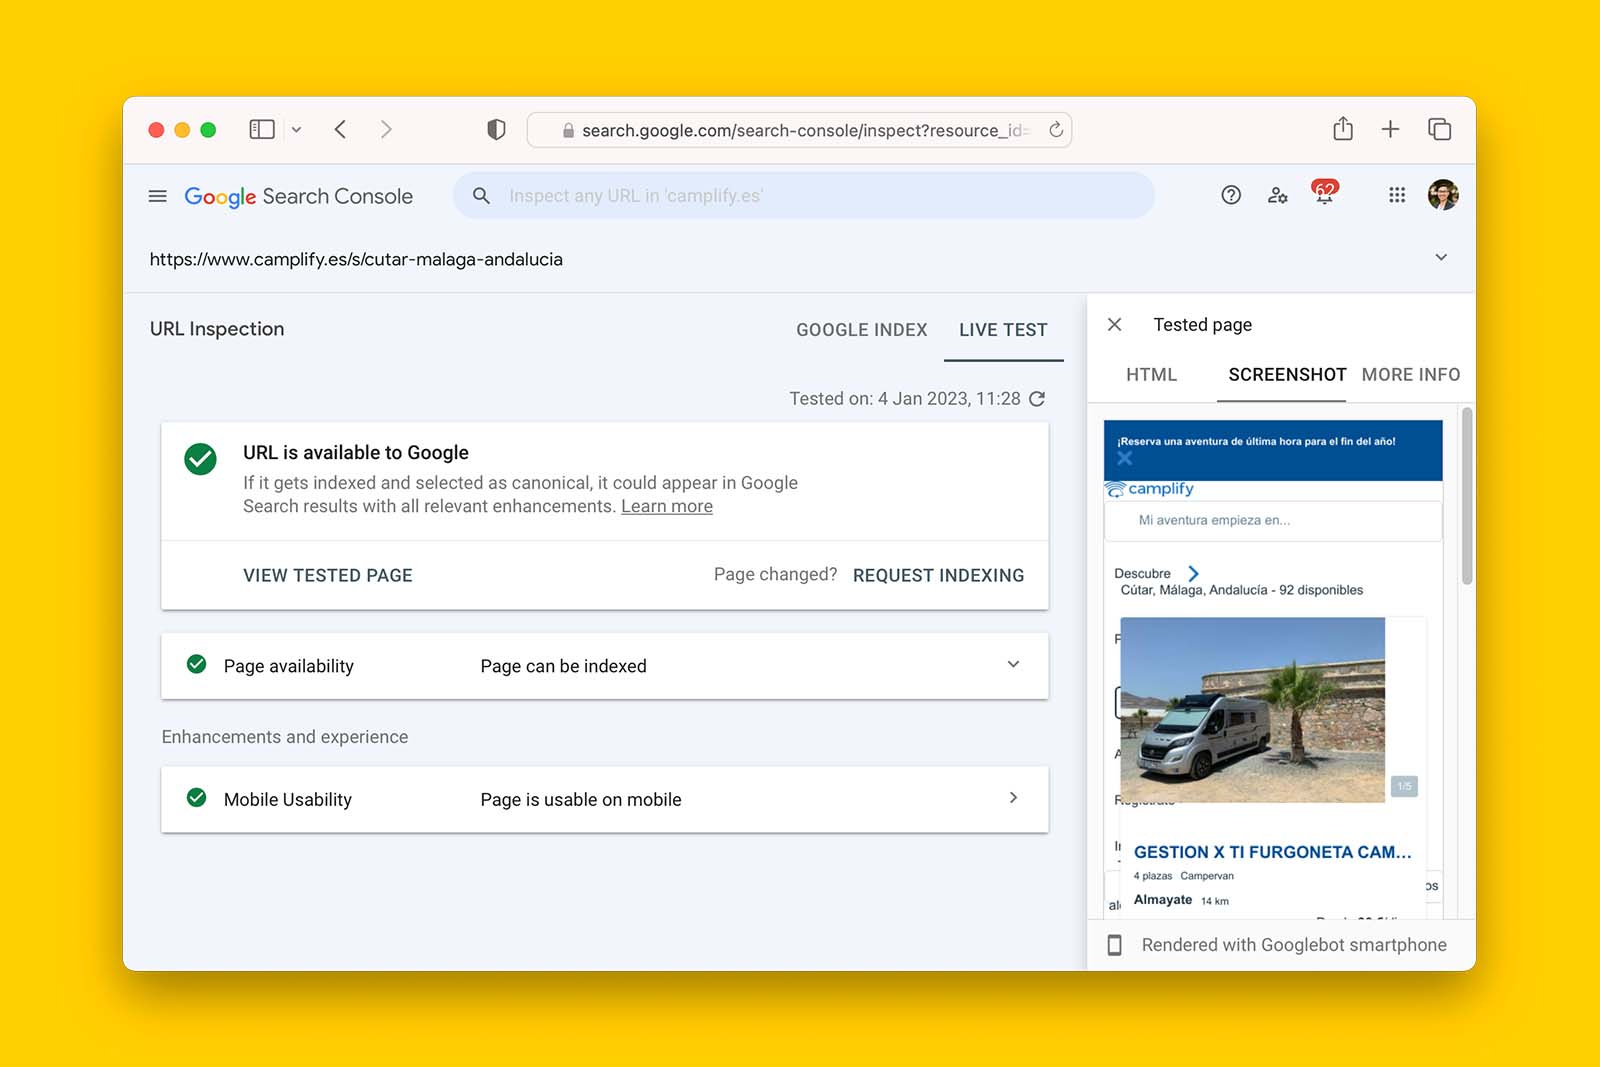Open a new Safari tab
This screenshot has height=1067, width=1600.
pos(1390,129)
